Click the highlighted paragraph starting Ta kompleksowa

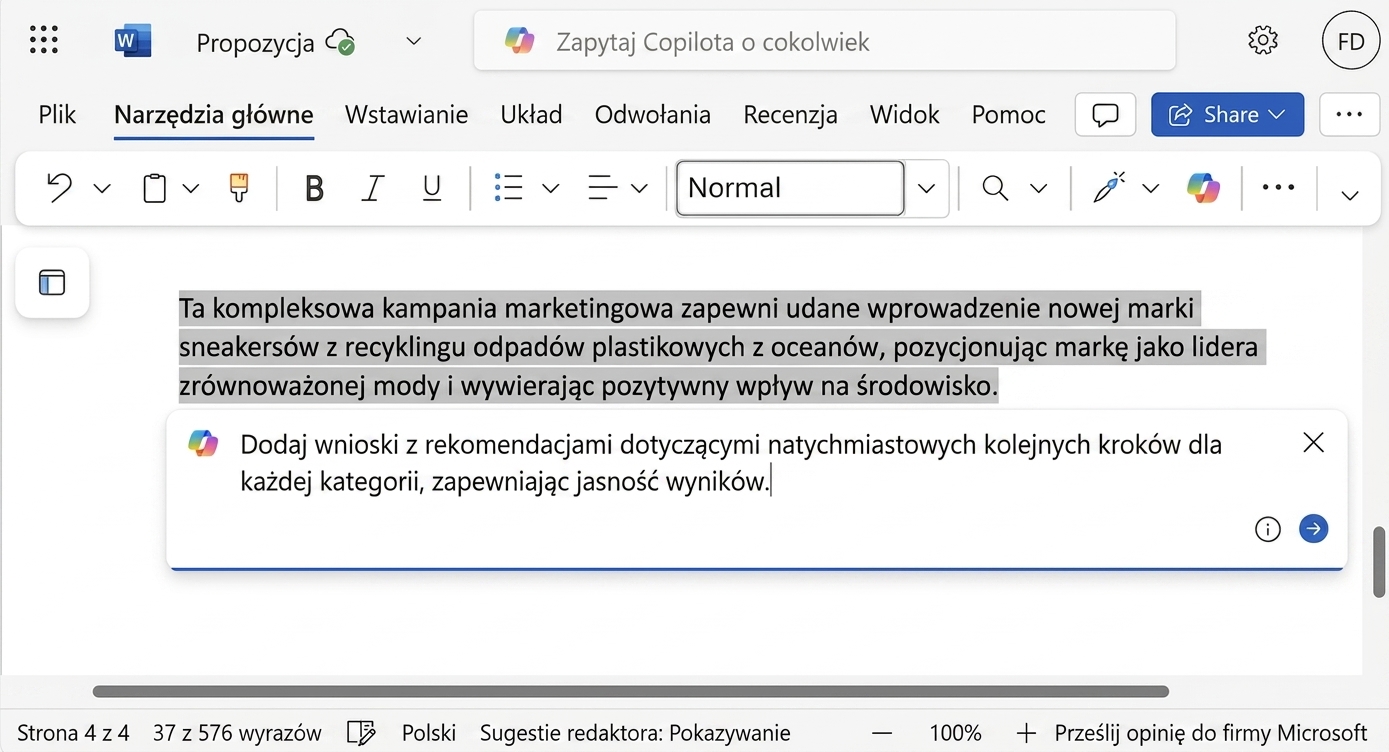point(722,347)
